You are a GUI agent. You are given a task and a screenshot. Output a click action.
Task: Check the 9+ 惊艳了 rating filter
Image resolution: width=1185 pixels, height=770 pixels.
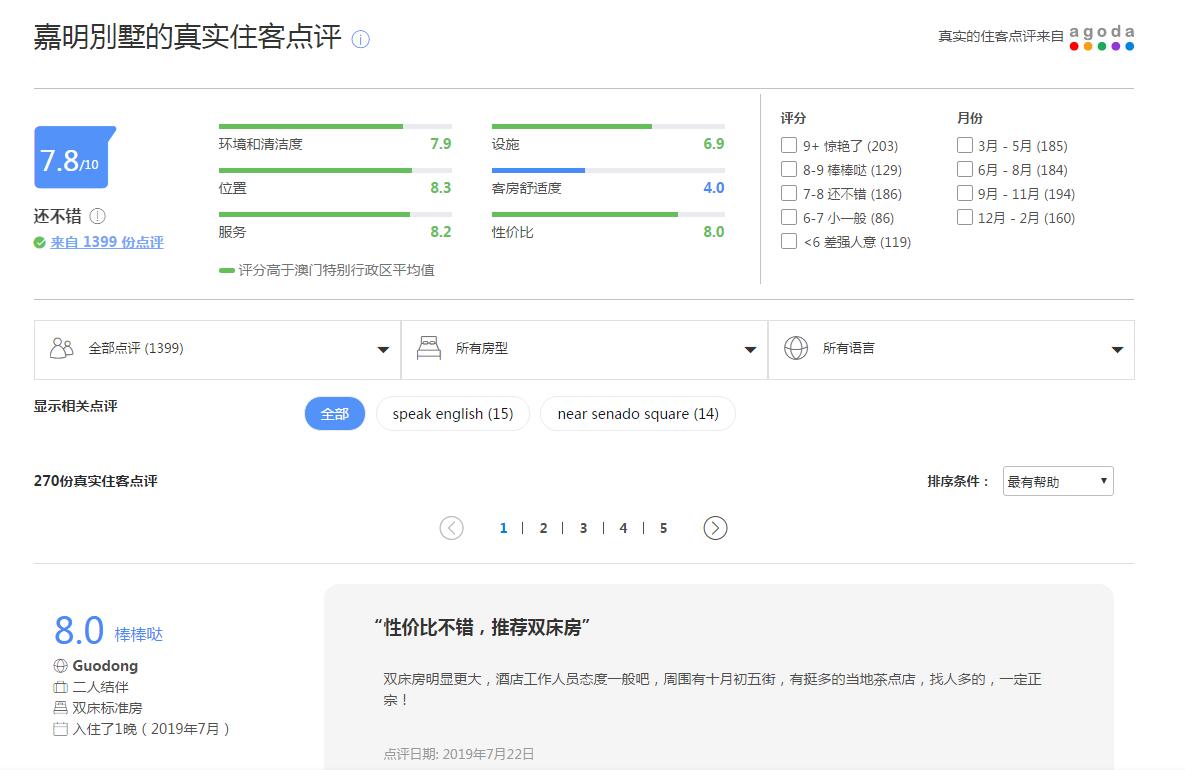pyautogui.click(x=789, y=145)
